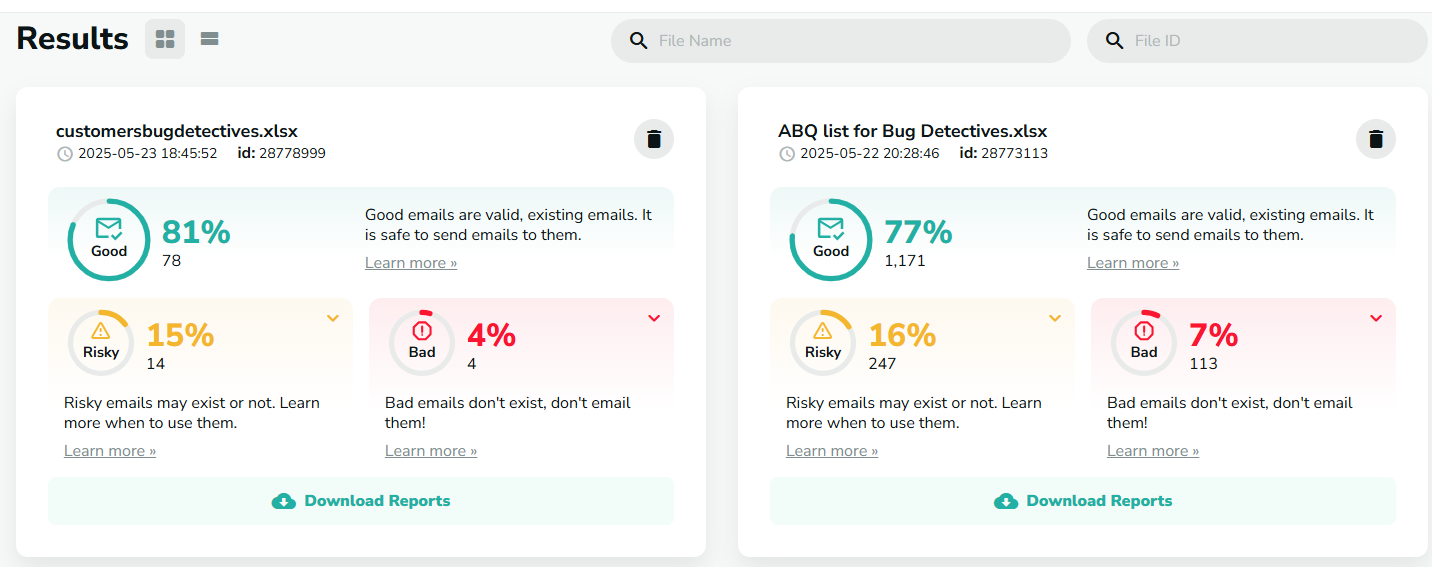Image resolution: width=1432 pixels, height=567 pixels.
Task: Open Learn more under Good 81%
Action: (x=411, y=263)
